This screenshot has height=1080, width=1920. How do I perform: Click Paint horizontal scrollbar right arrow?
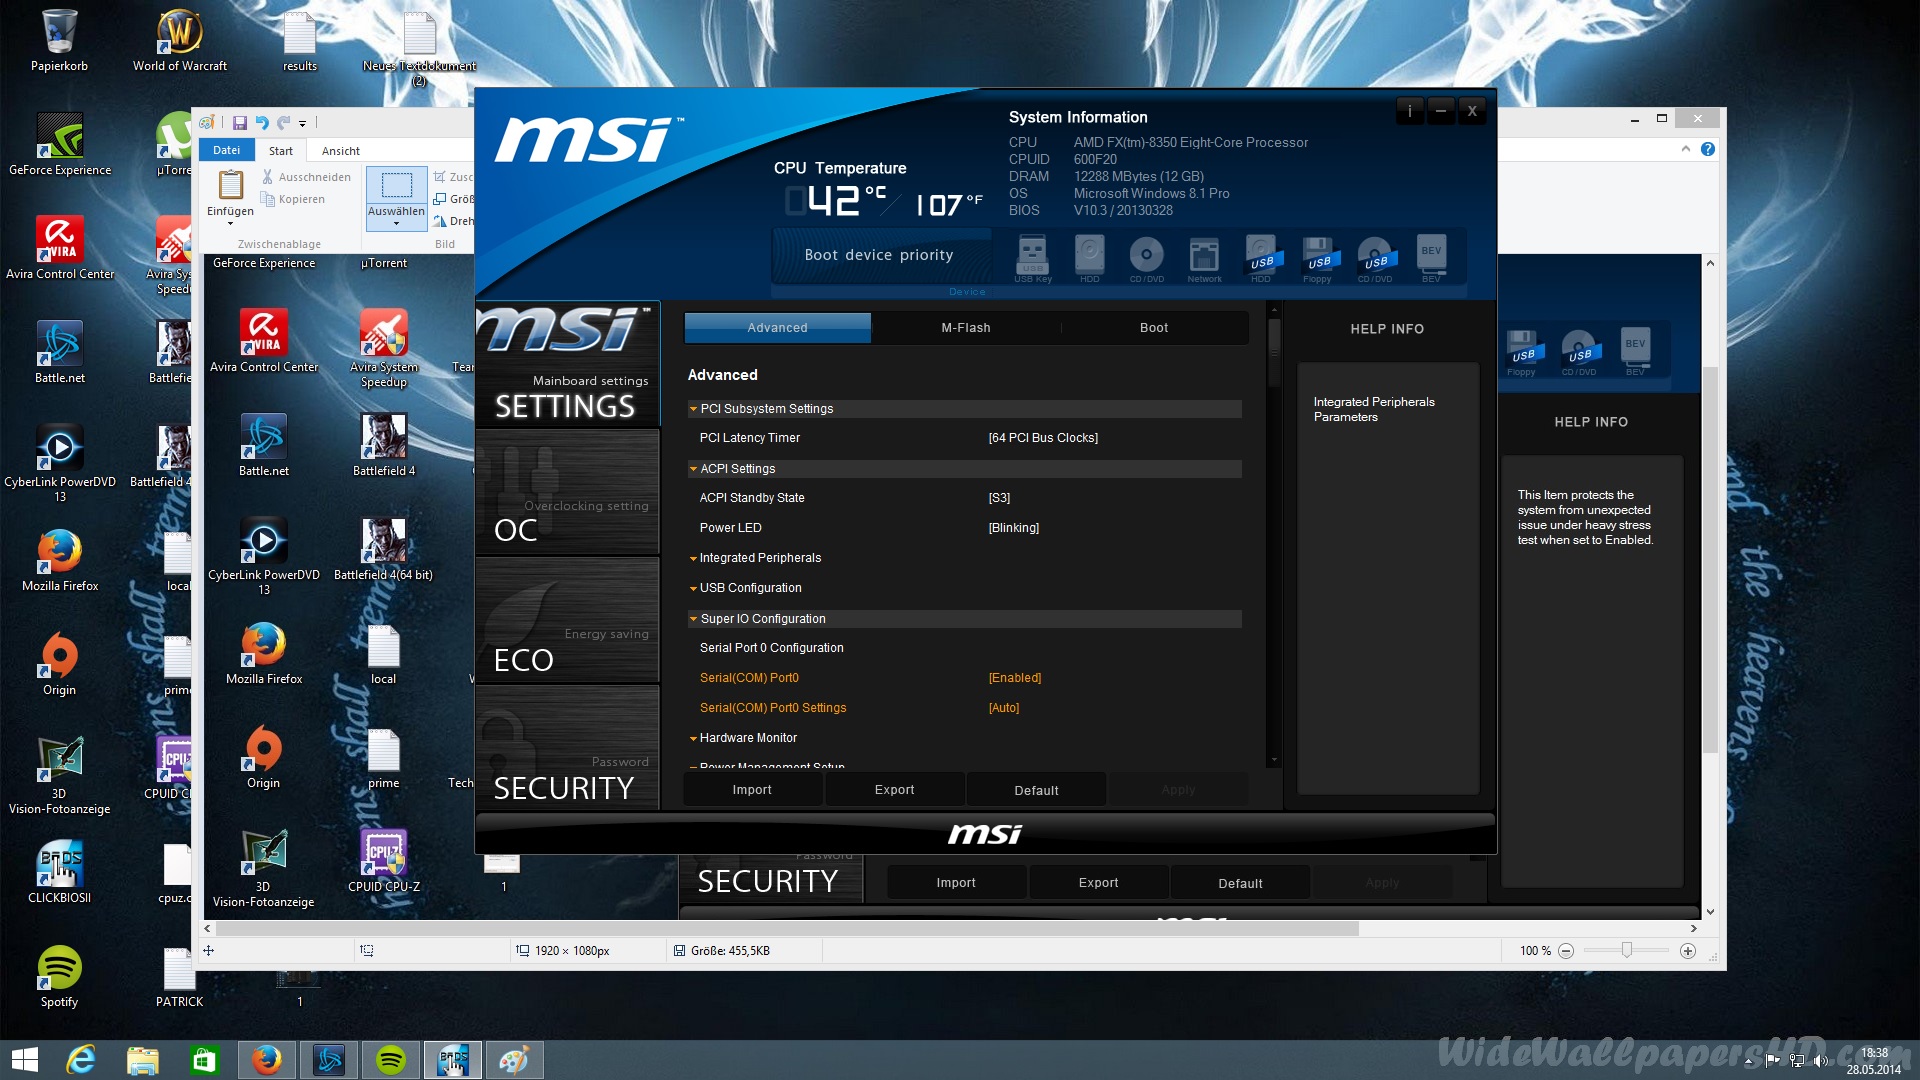point(1694,929)
